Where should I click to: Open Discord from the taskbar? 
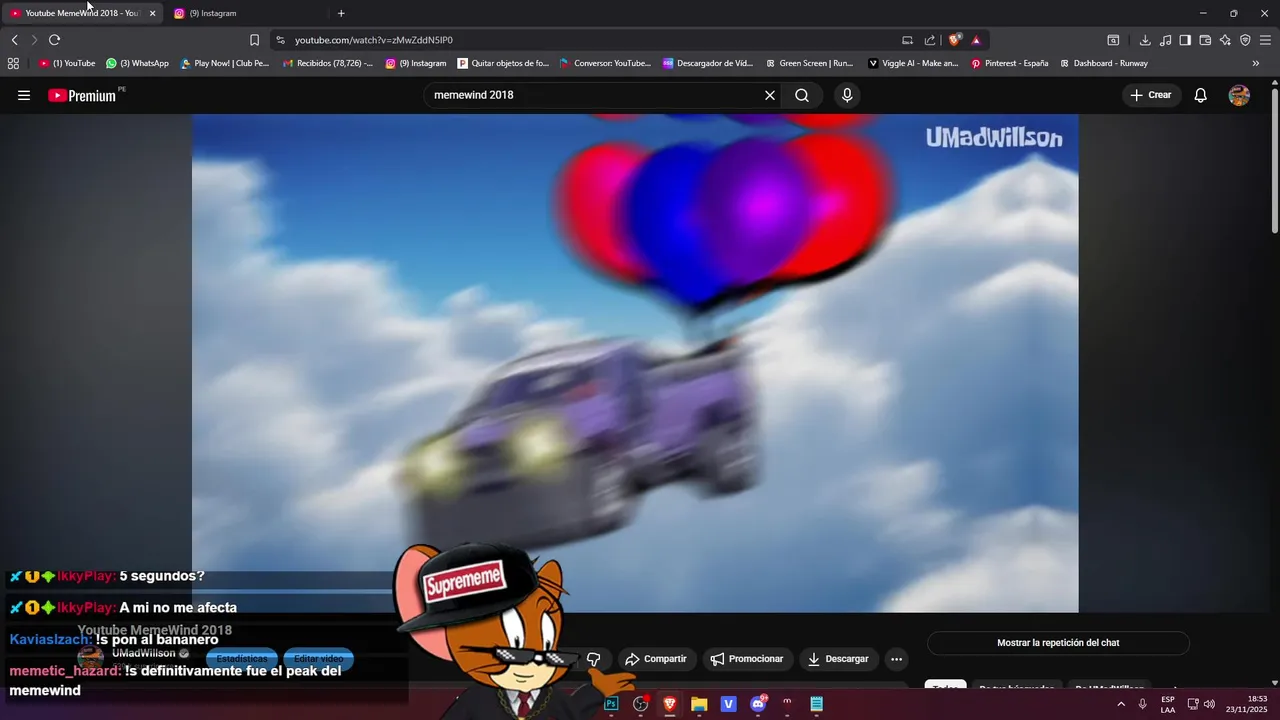[758, 704]
